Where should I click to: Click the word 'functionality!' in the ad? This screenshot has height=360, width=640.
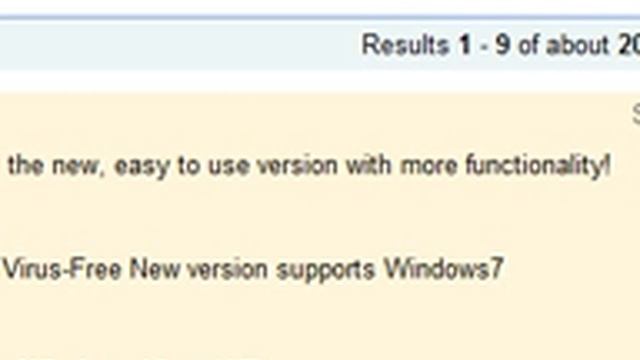[x=538, y=166]
